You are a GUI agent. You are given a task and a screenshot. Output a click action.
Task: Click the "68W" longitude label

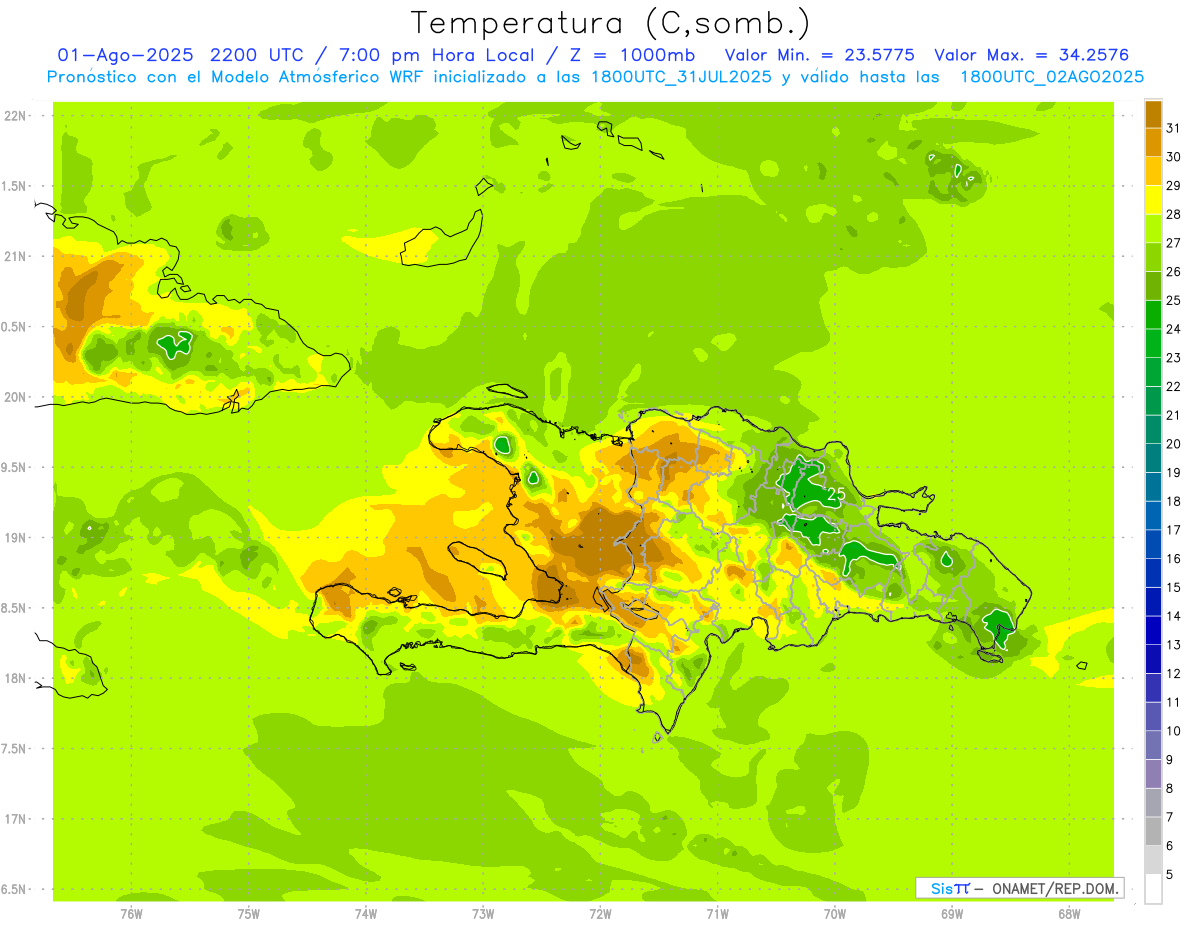[1069, 913]
